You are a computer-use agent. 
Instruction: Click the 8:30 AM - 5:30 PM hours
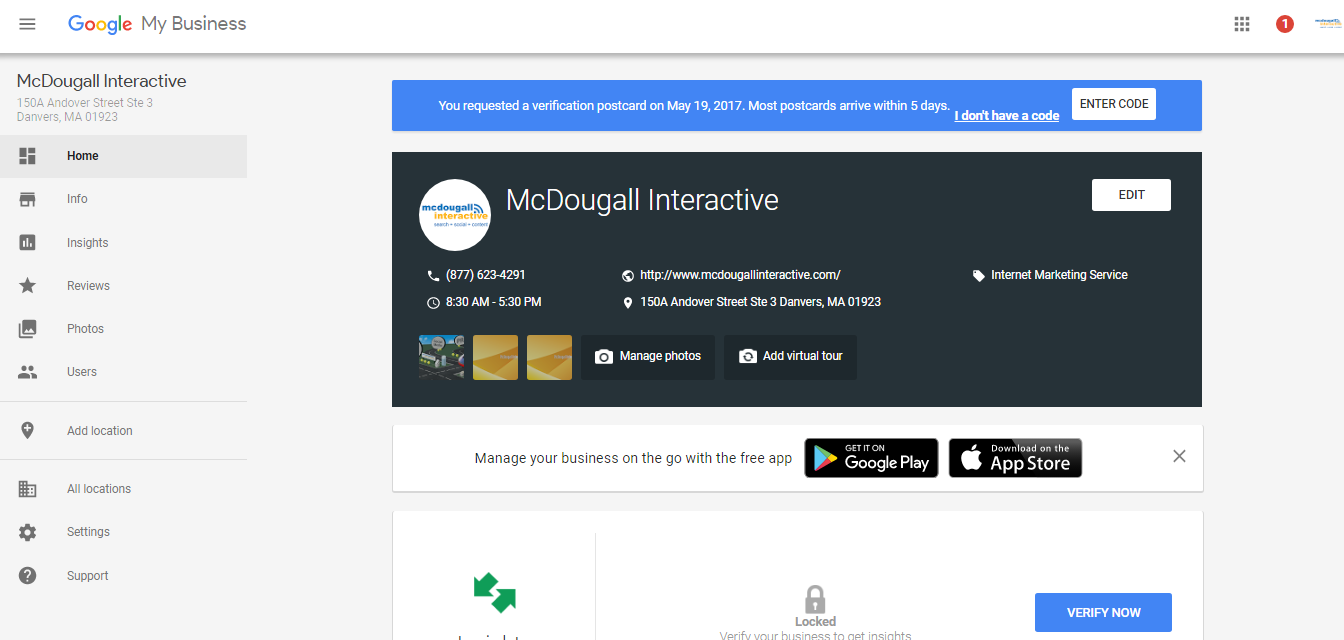point(494,302)
